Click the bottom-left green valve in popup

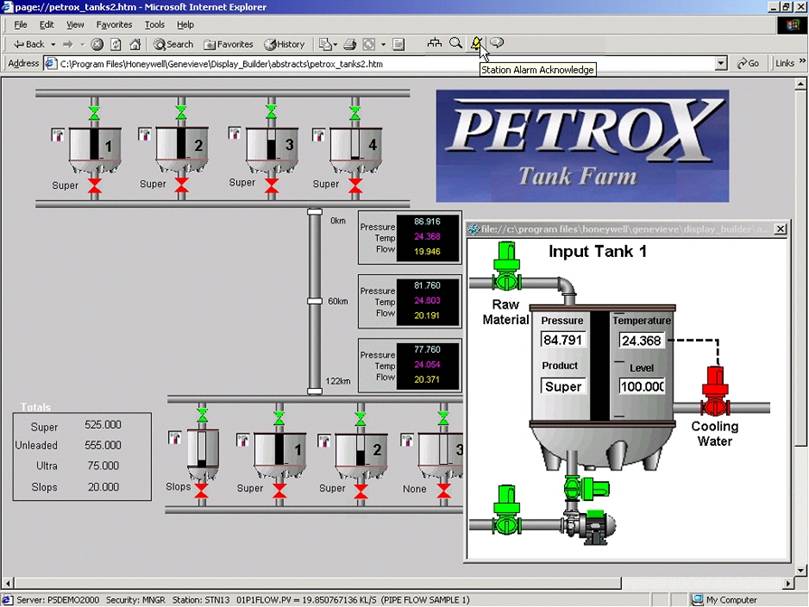point(506,510)
